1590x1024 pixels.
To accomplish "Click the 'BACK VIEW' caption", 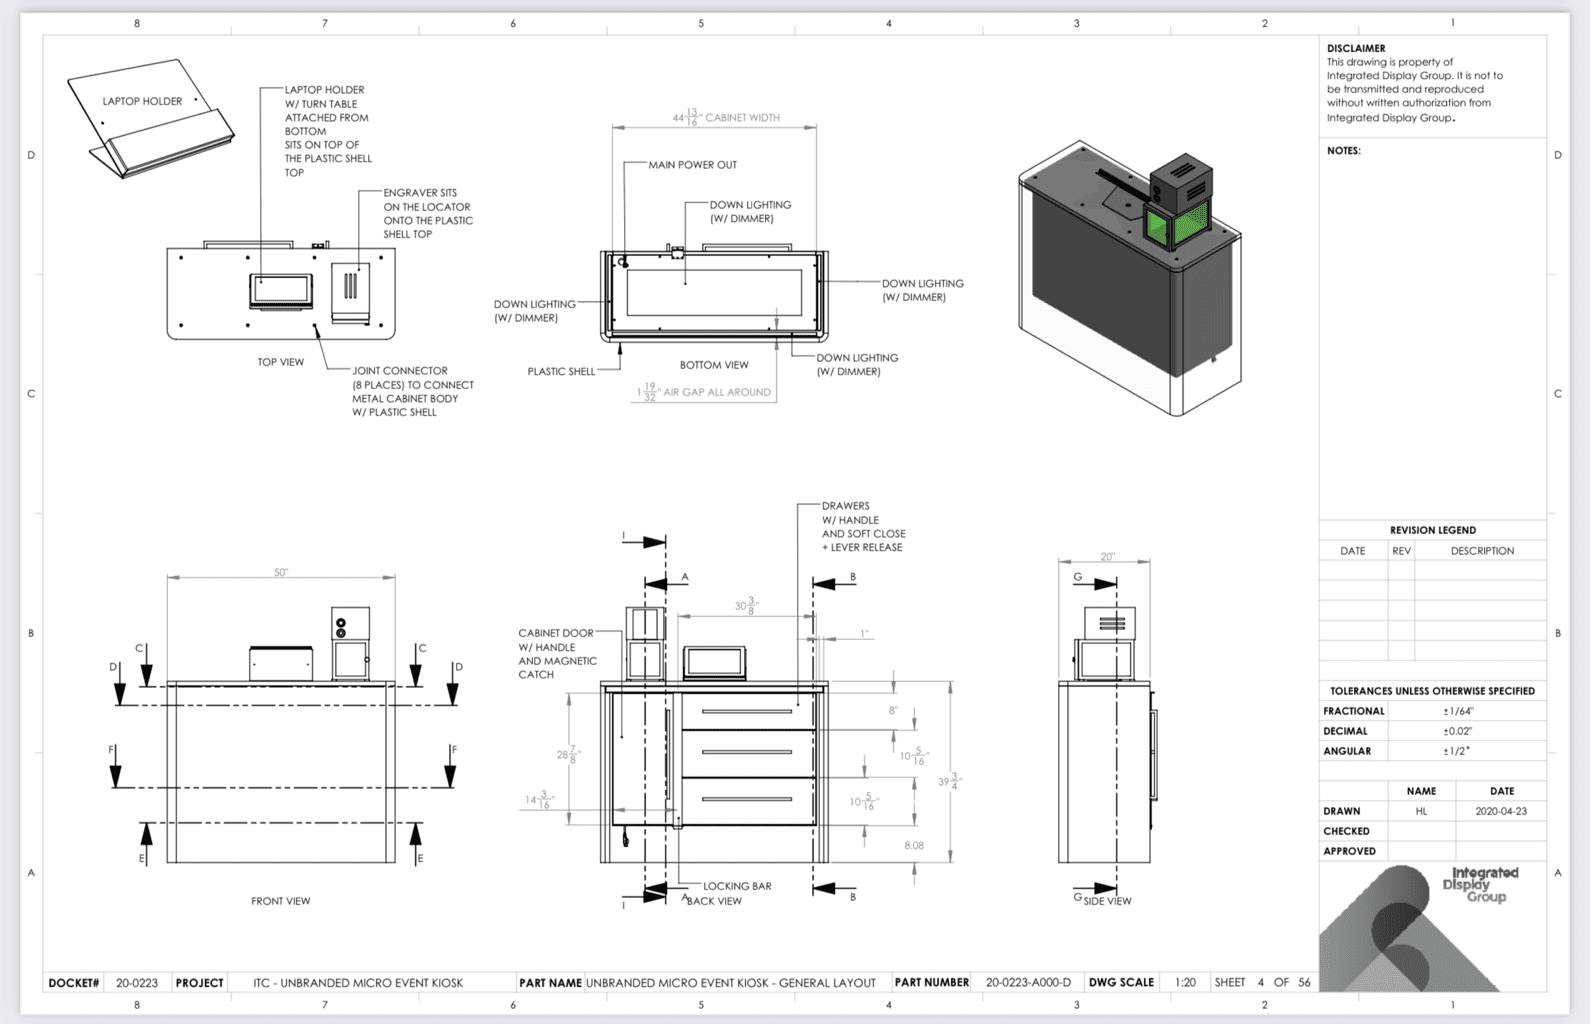I will coord(714,901).
